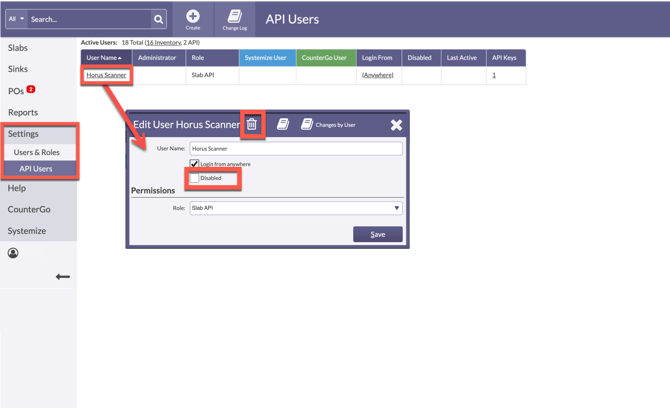The image size is (670, 408).
Task: Open Changes by User log
Action: [328, 125]
